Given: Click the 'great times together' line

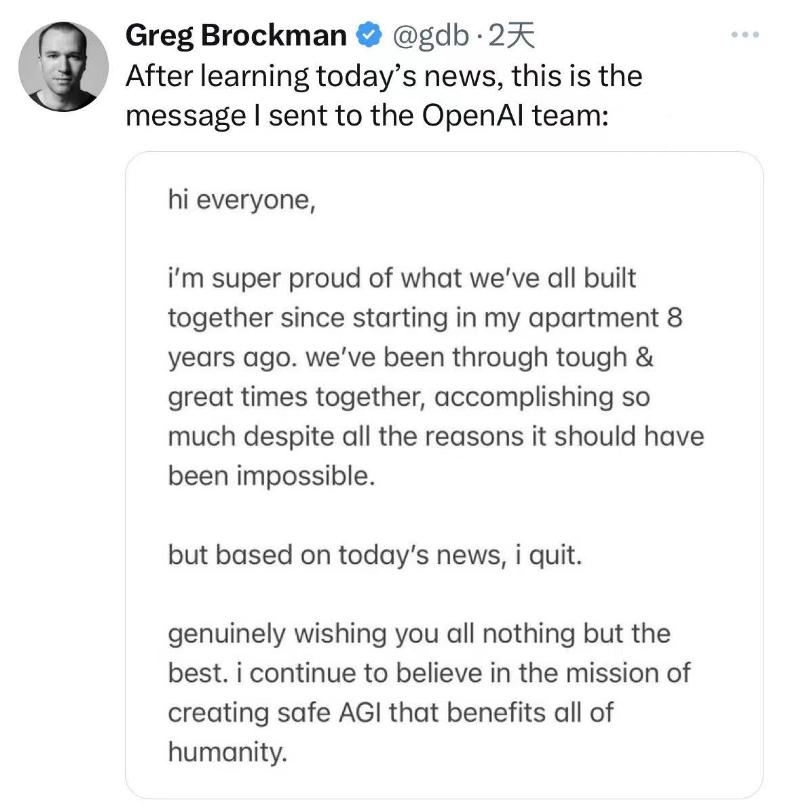Looking at the screenshot, I should click(x=409, y=397).
